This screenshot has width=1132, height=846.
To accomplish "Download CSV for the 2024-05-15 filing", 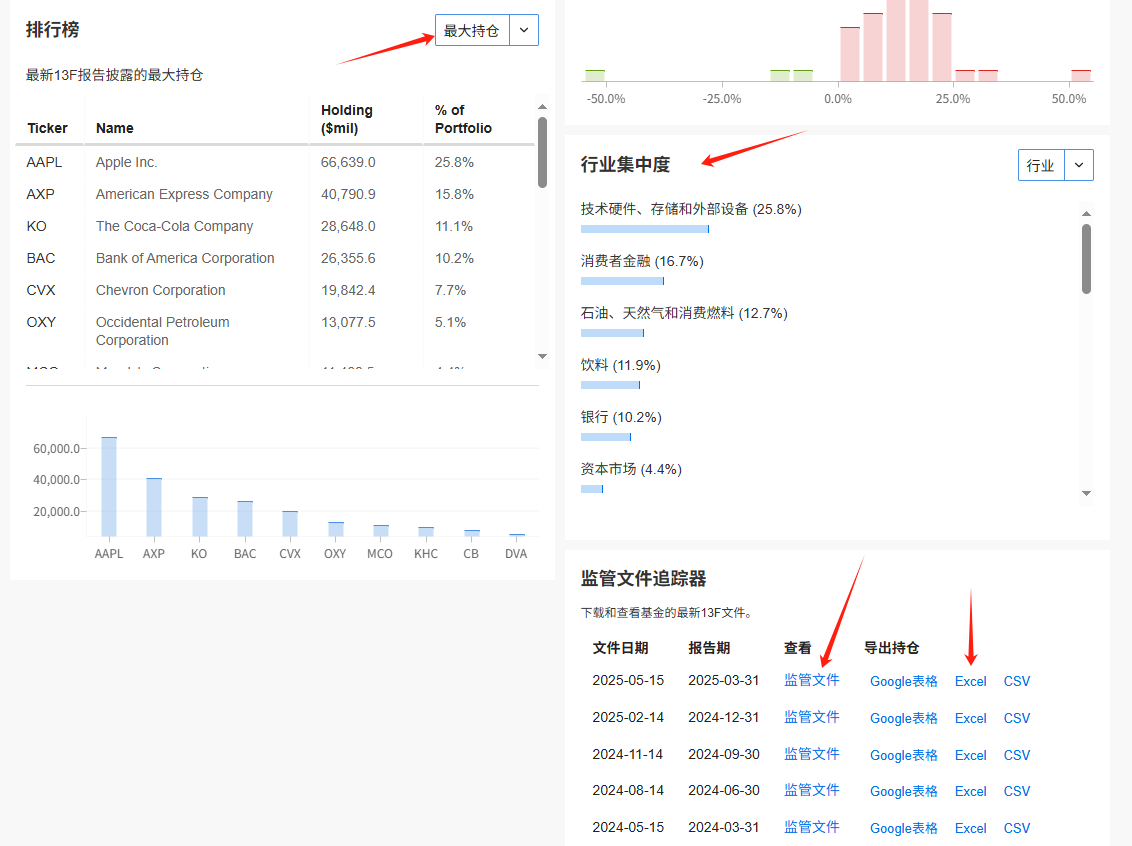I will click(x=1016, y=827).
